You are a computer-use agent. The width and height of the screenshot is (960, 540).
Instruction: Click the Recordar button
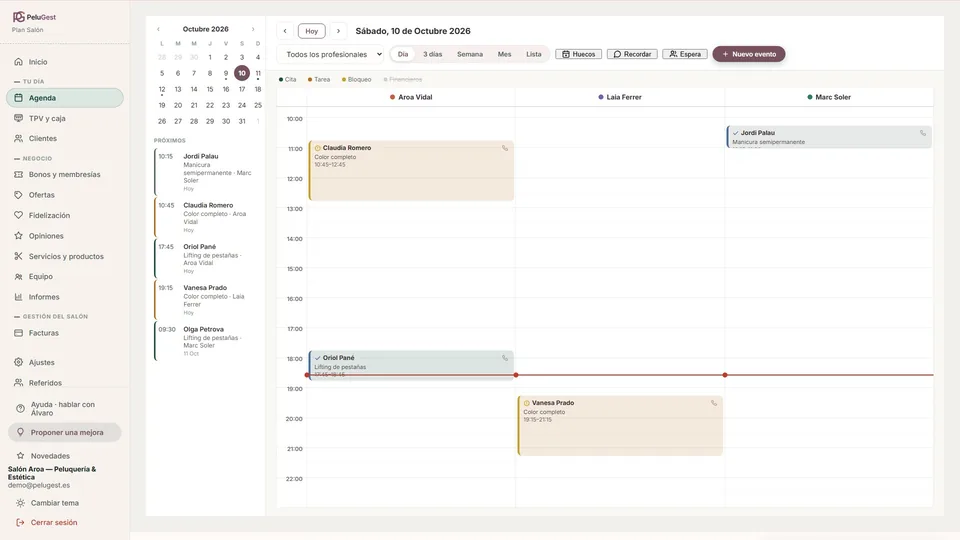tap(632, 54)
